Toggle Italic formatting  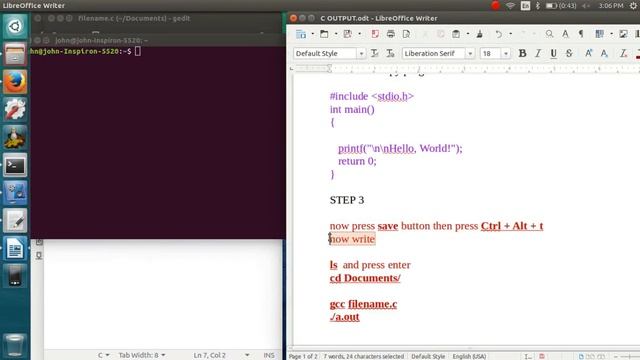tap(538, 53)
